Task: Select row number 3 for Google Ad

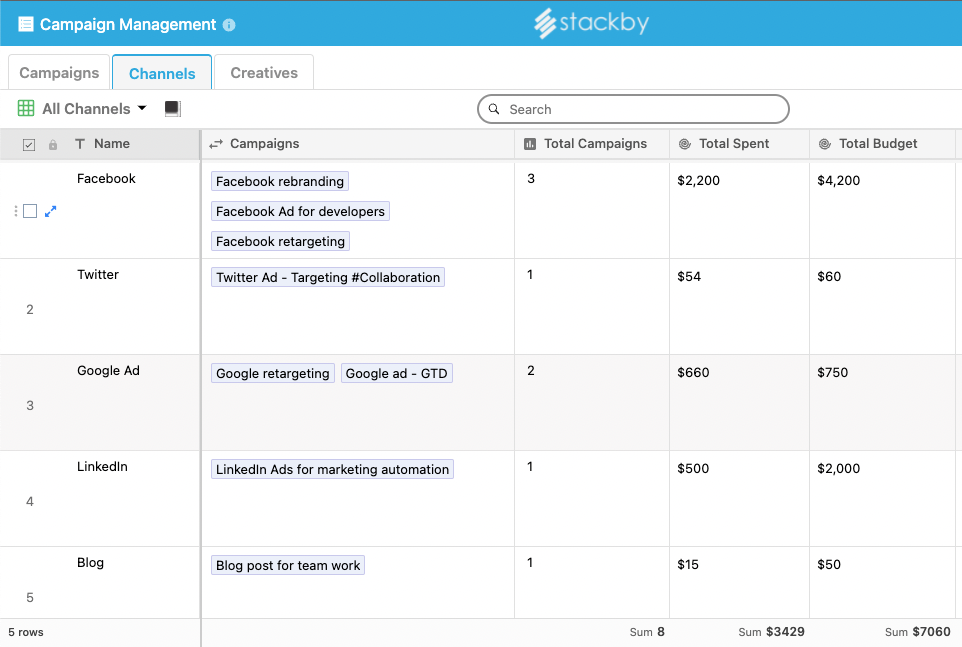Action: point(30,405)
